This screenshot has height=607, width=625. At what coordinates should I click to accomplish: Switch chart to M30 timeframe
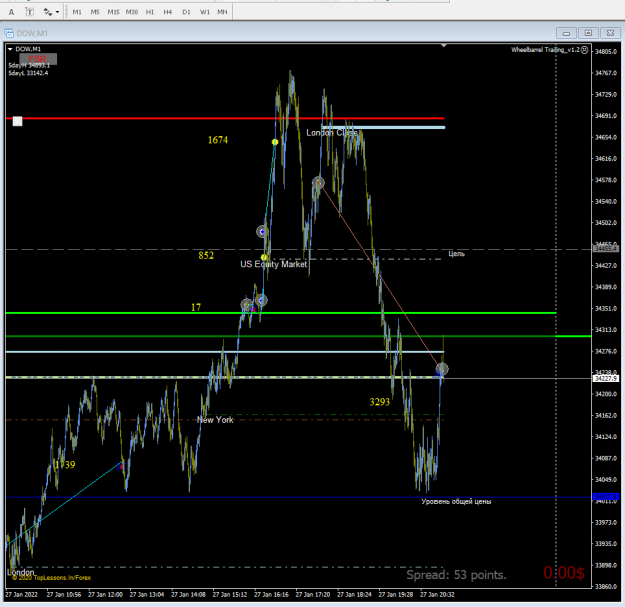coord(132,12)
